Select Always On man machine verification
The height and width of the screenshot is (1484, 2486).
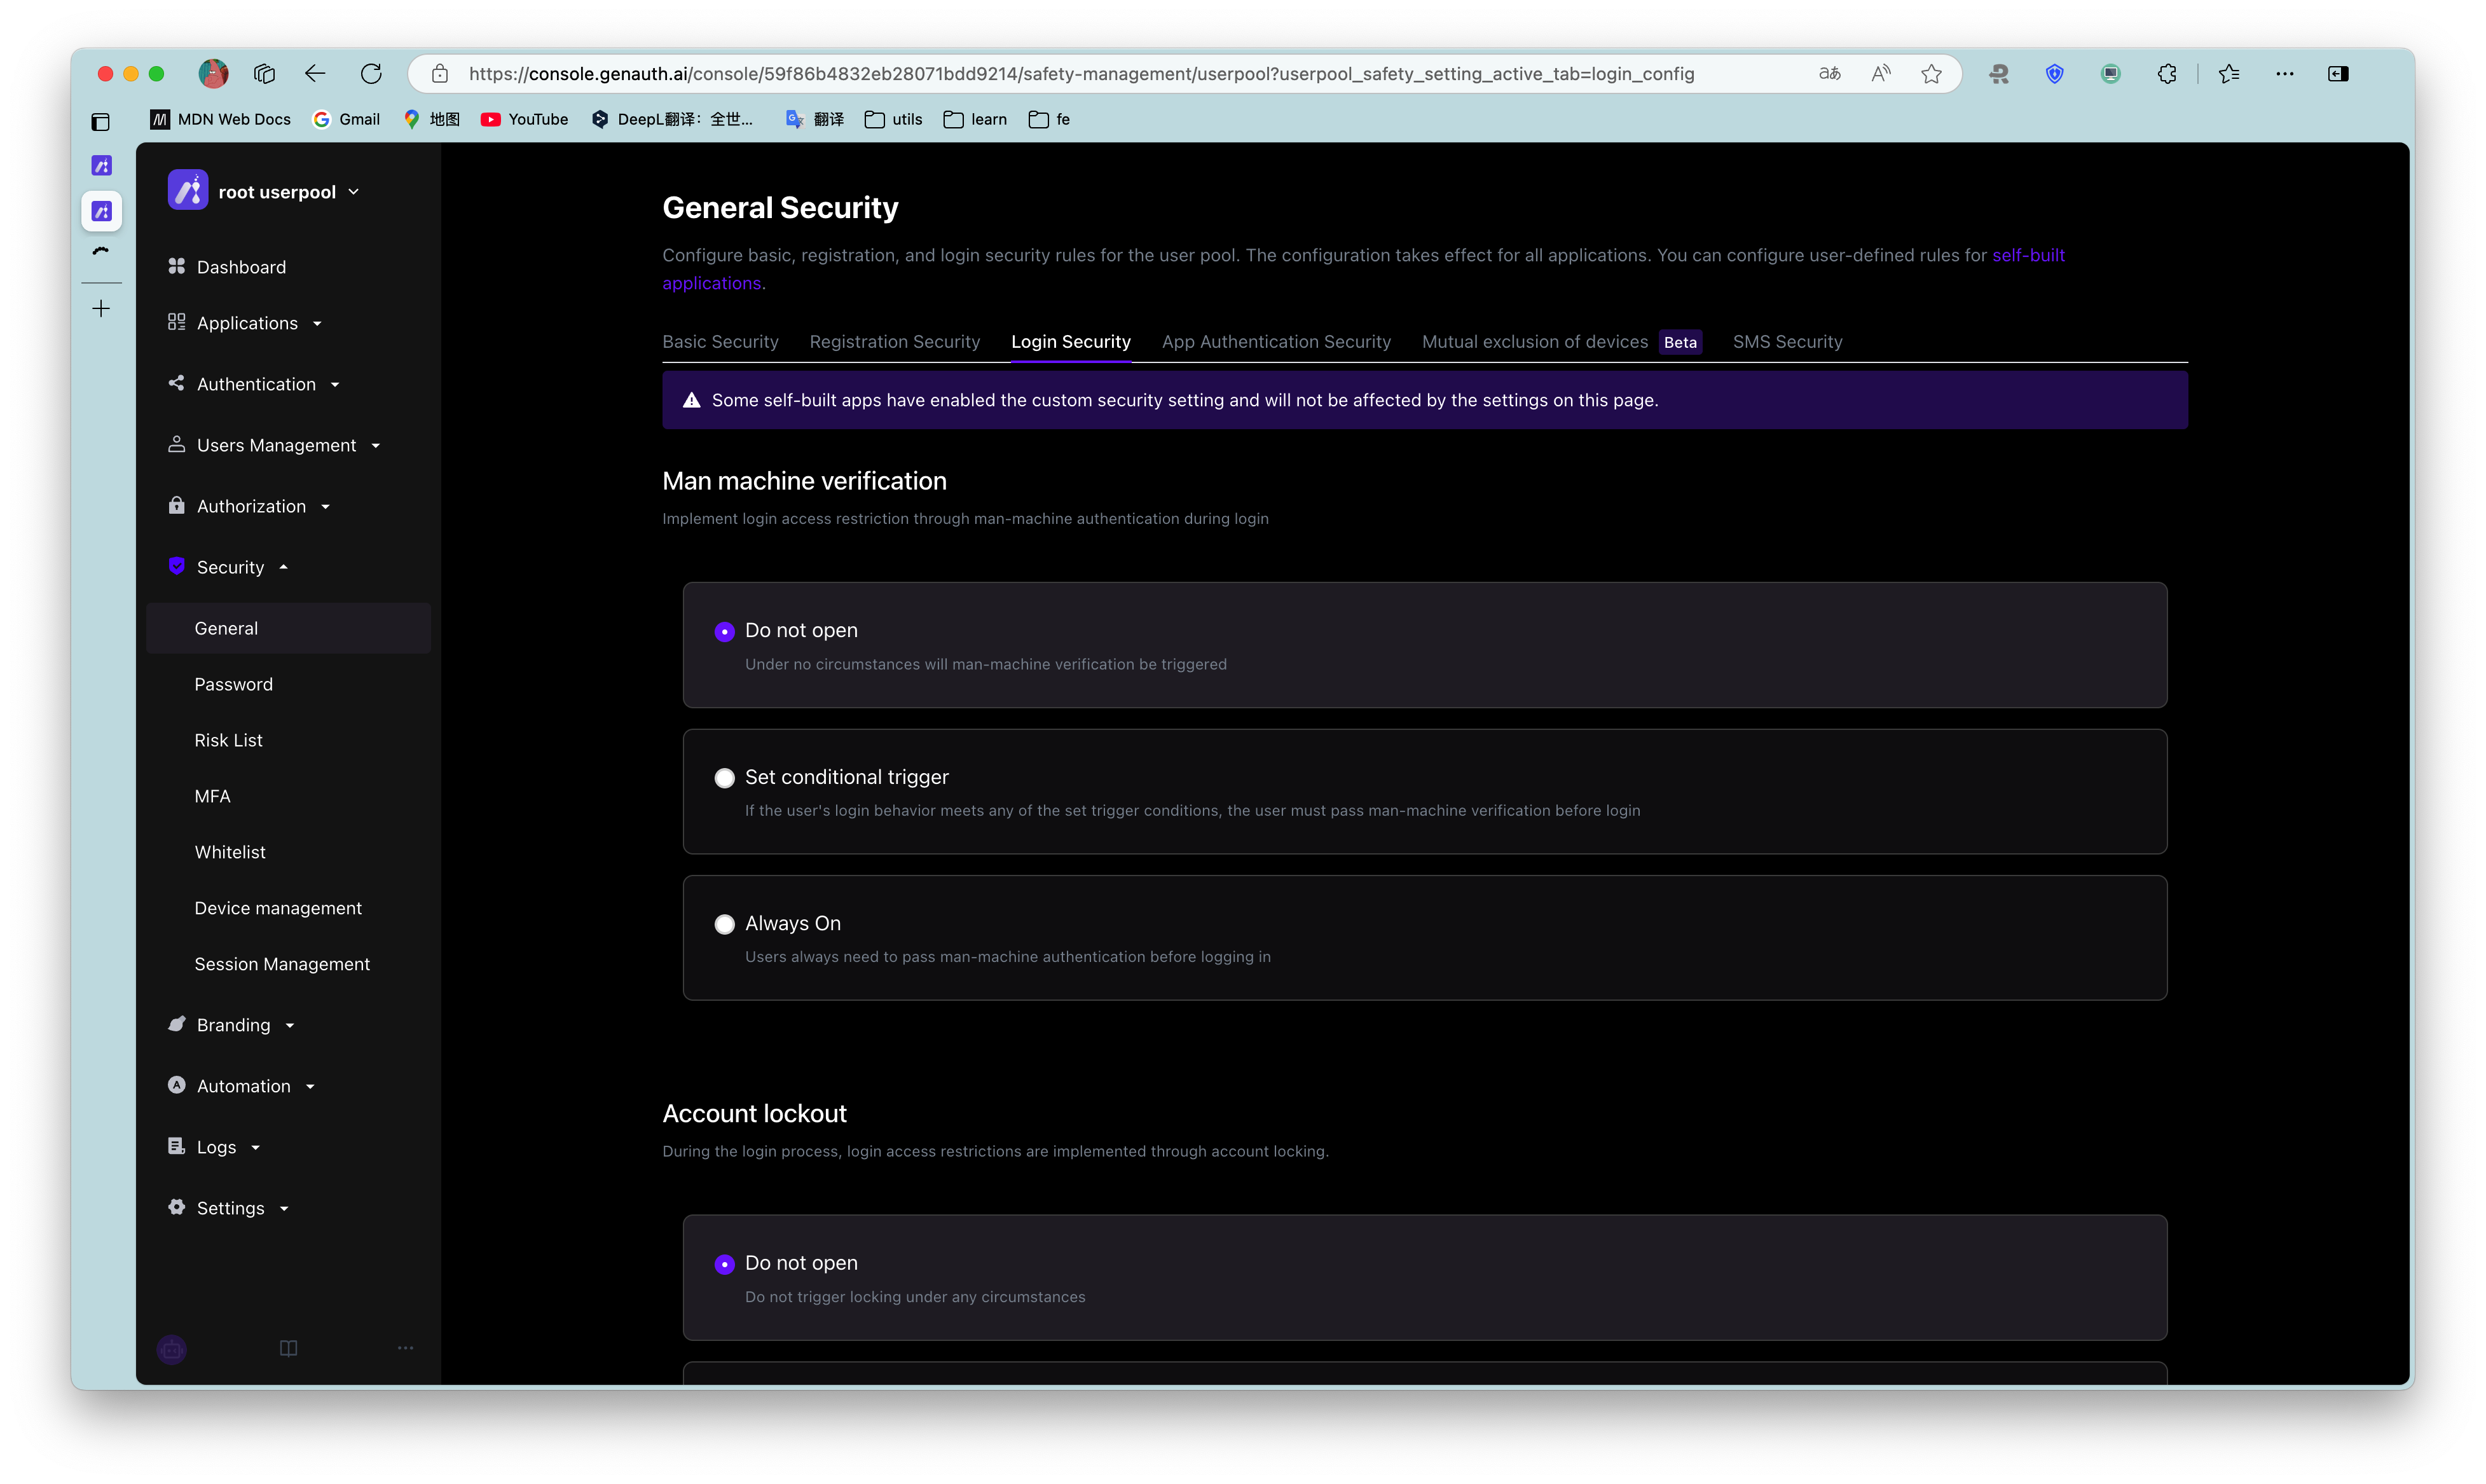725,924
